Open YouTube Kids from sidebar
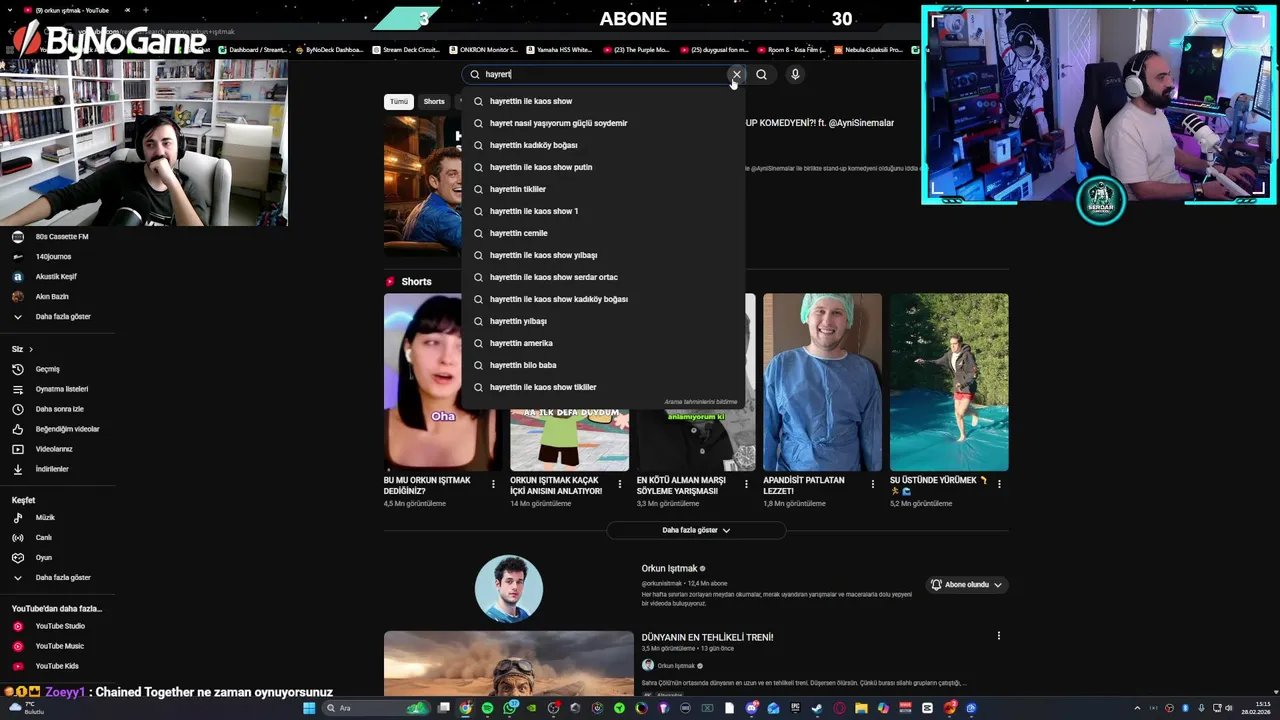This screenshot has height=720, width=1280. [x=58, y=666]
